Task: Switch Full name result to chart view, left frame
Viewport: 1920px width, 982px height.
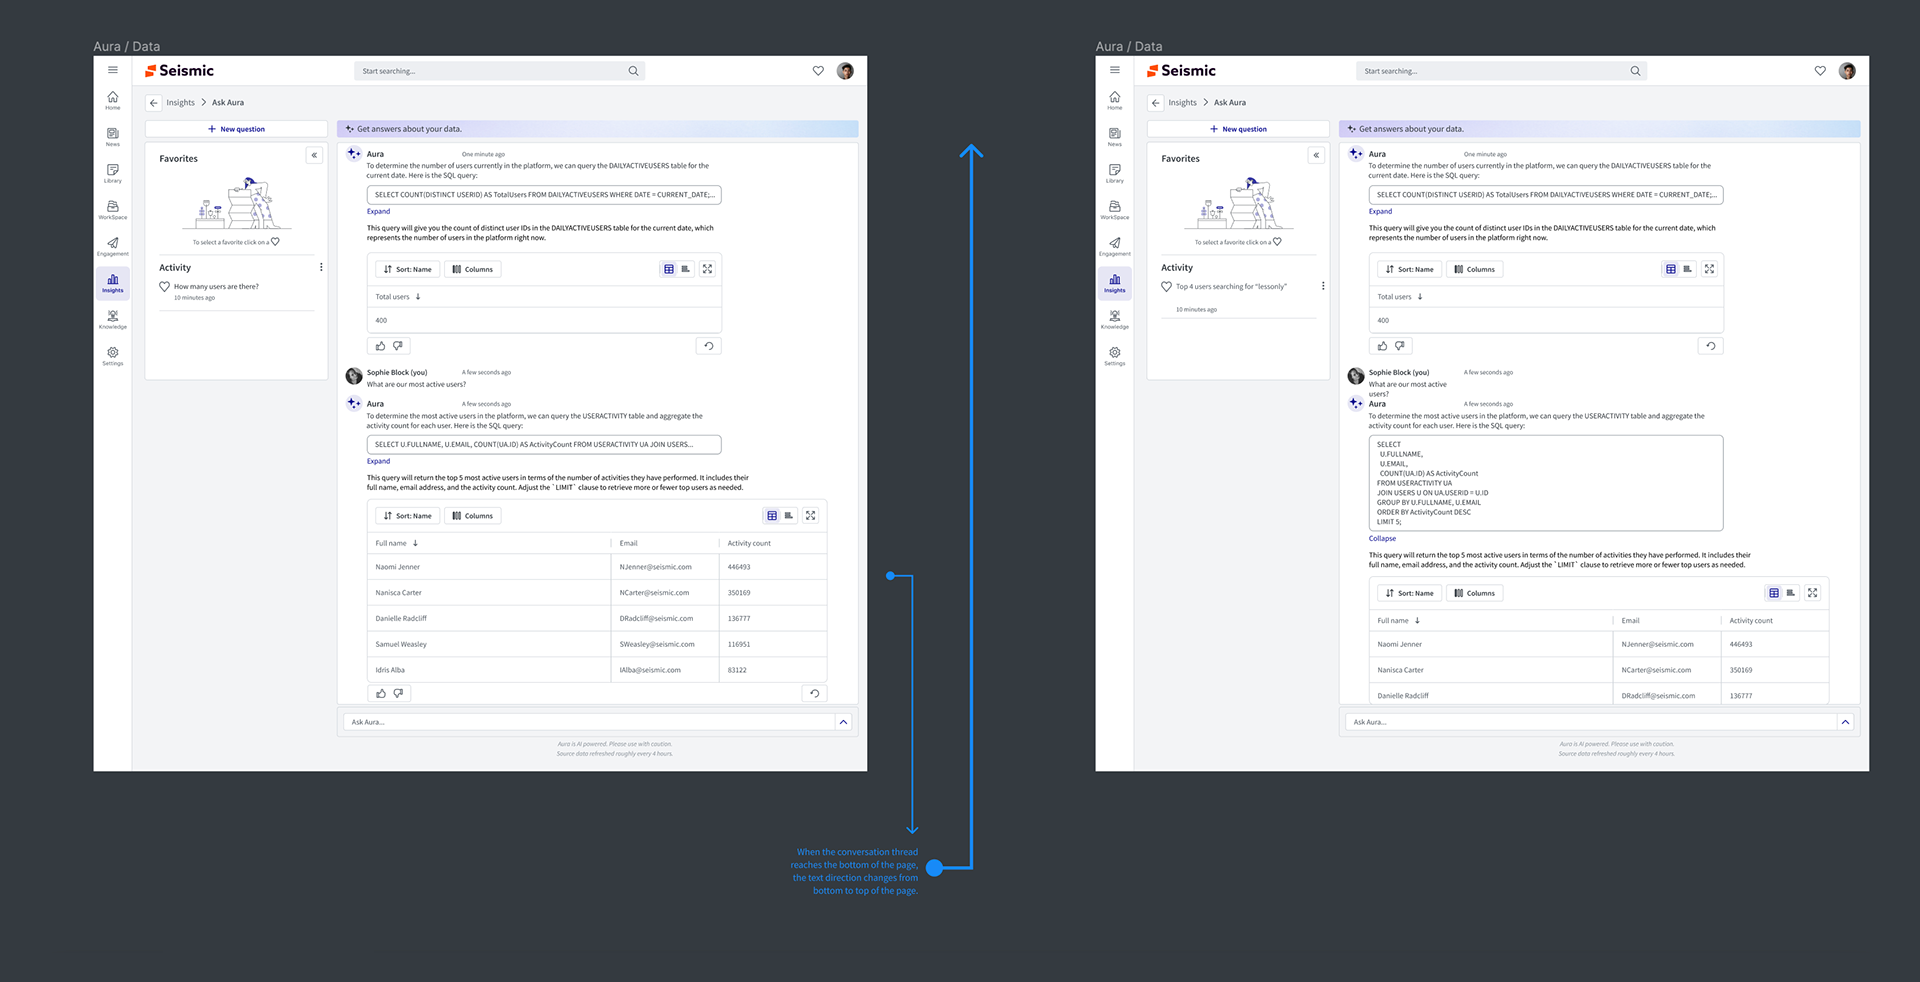Action: pos(789,516)
